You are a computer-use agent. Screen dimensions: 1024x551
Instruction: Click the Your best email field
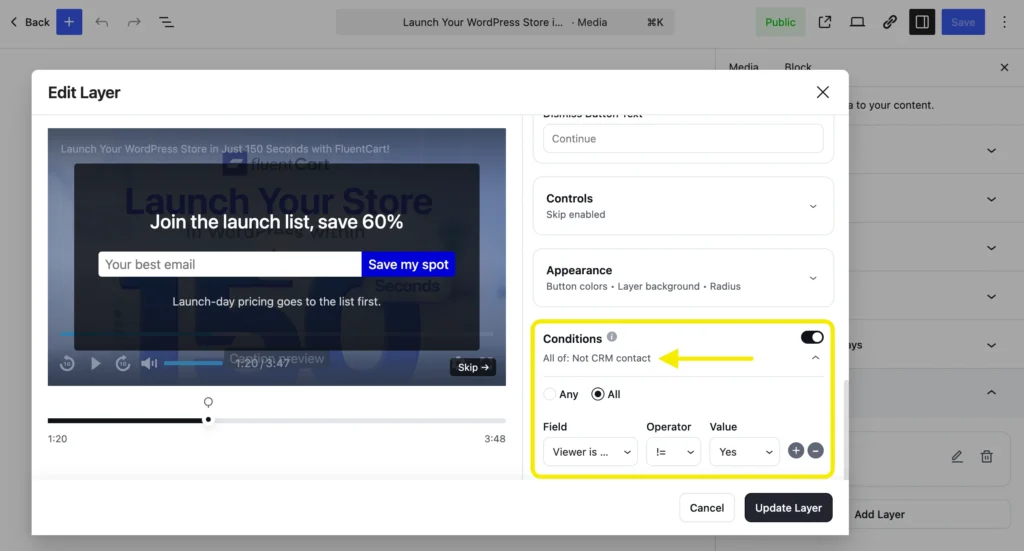pyautogui.click(x=230, y=264)
